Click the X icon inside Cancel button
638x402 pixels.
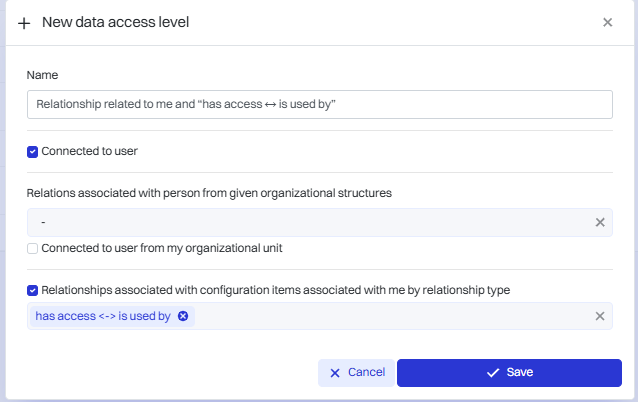335,372
